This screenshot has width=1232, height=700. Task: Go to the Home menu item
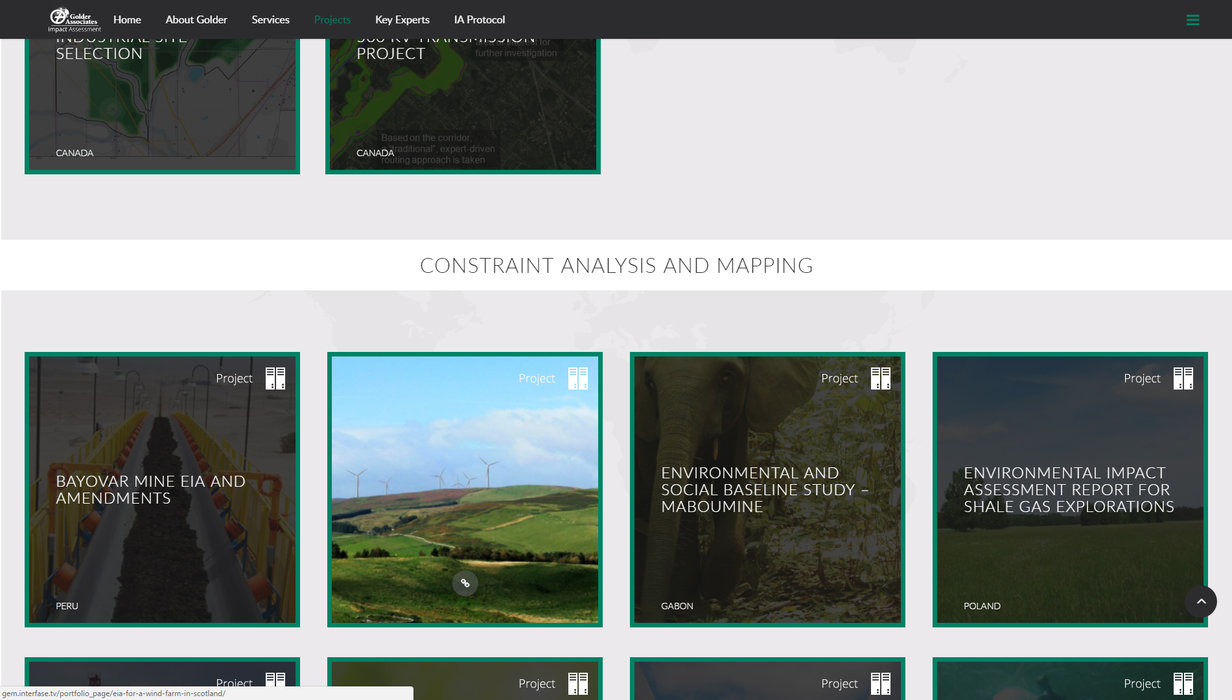[127, 20]
